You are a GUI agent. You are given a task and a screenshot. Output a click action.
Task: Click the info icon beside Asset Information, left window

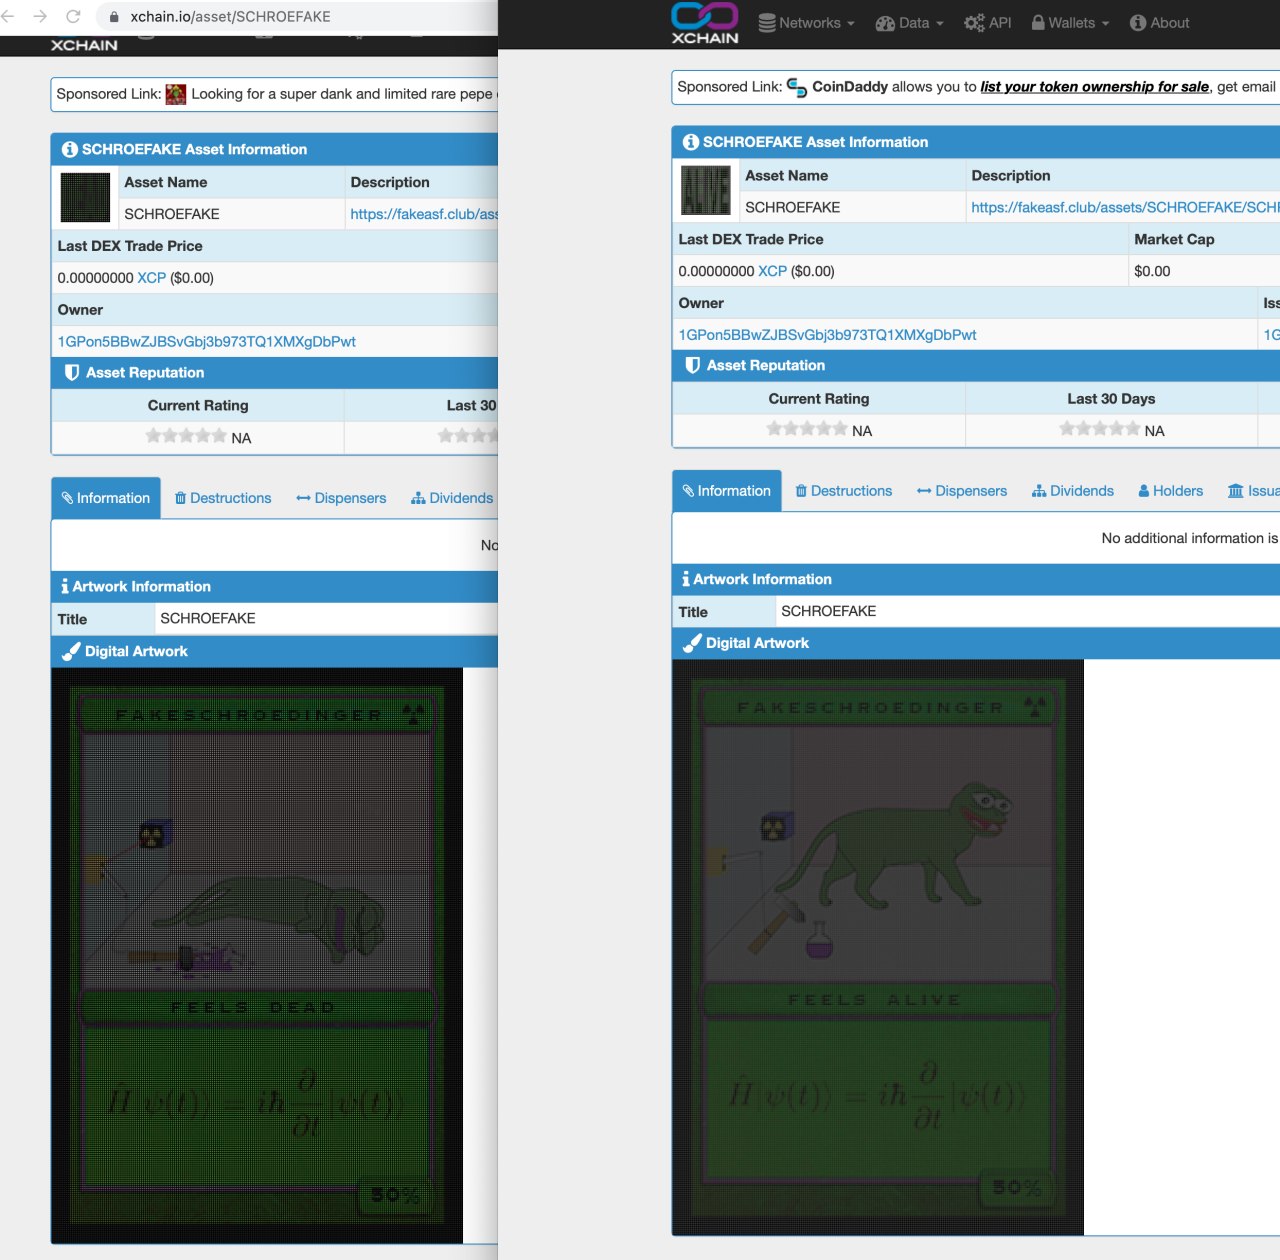click(x=69, y=150)
